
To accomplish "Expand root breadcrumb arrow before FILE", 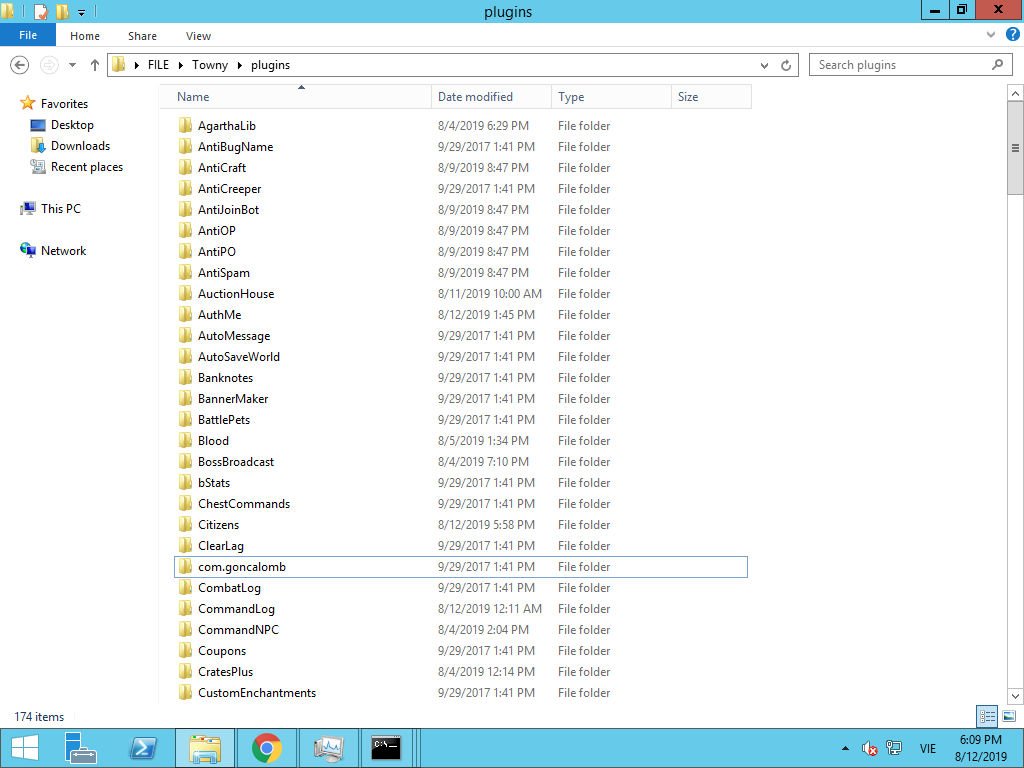I will pyautogui.click(x=136, y=65).
